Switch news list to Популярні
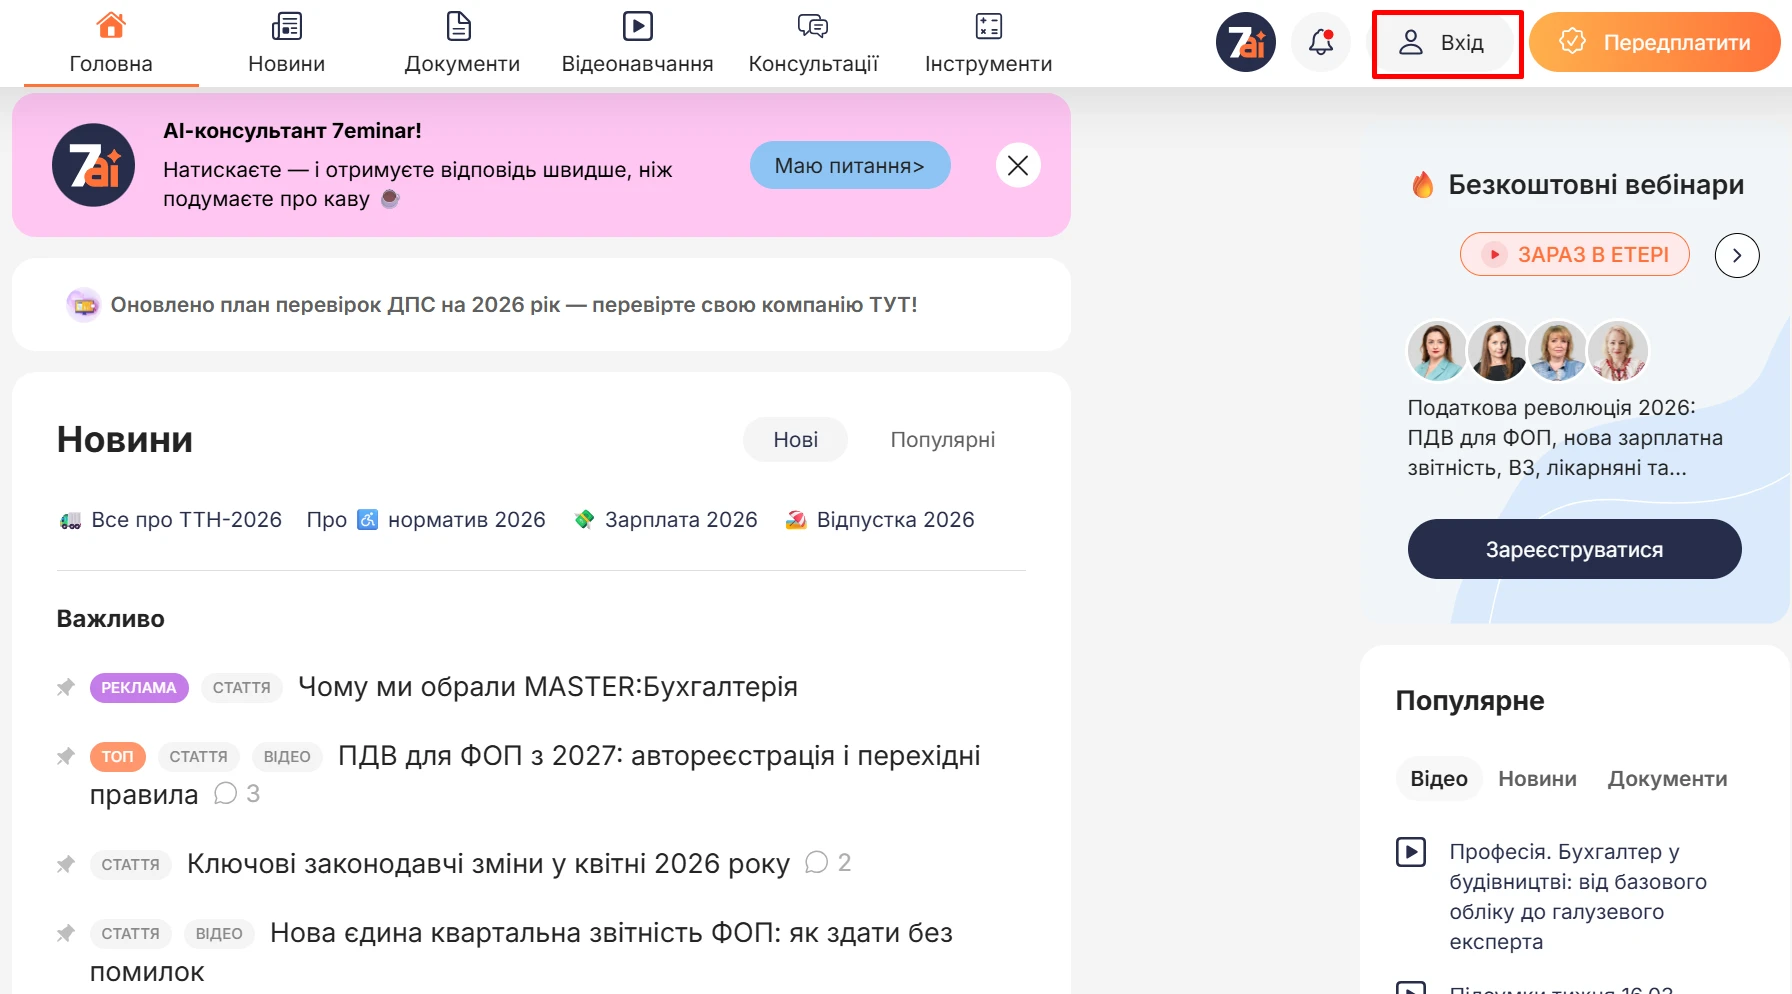1792x994 pixels. [942, 440]
